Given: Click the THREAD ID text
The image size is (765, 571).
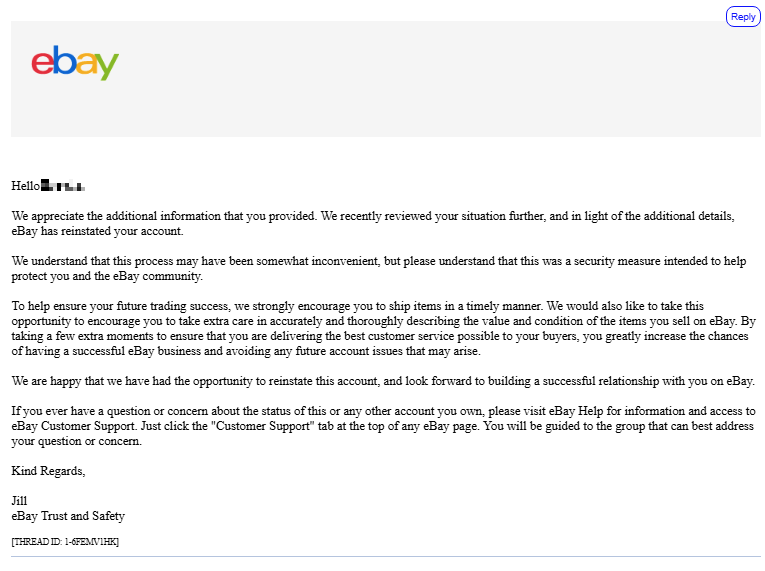Looking at the screenshot, I should coord(65,541).
